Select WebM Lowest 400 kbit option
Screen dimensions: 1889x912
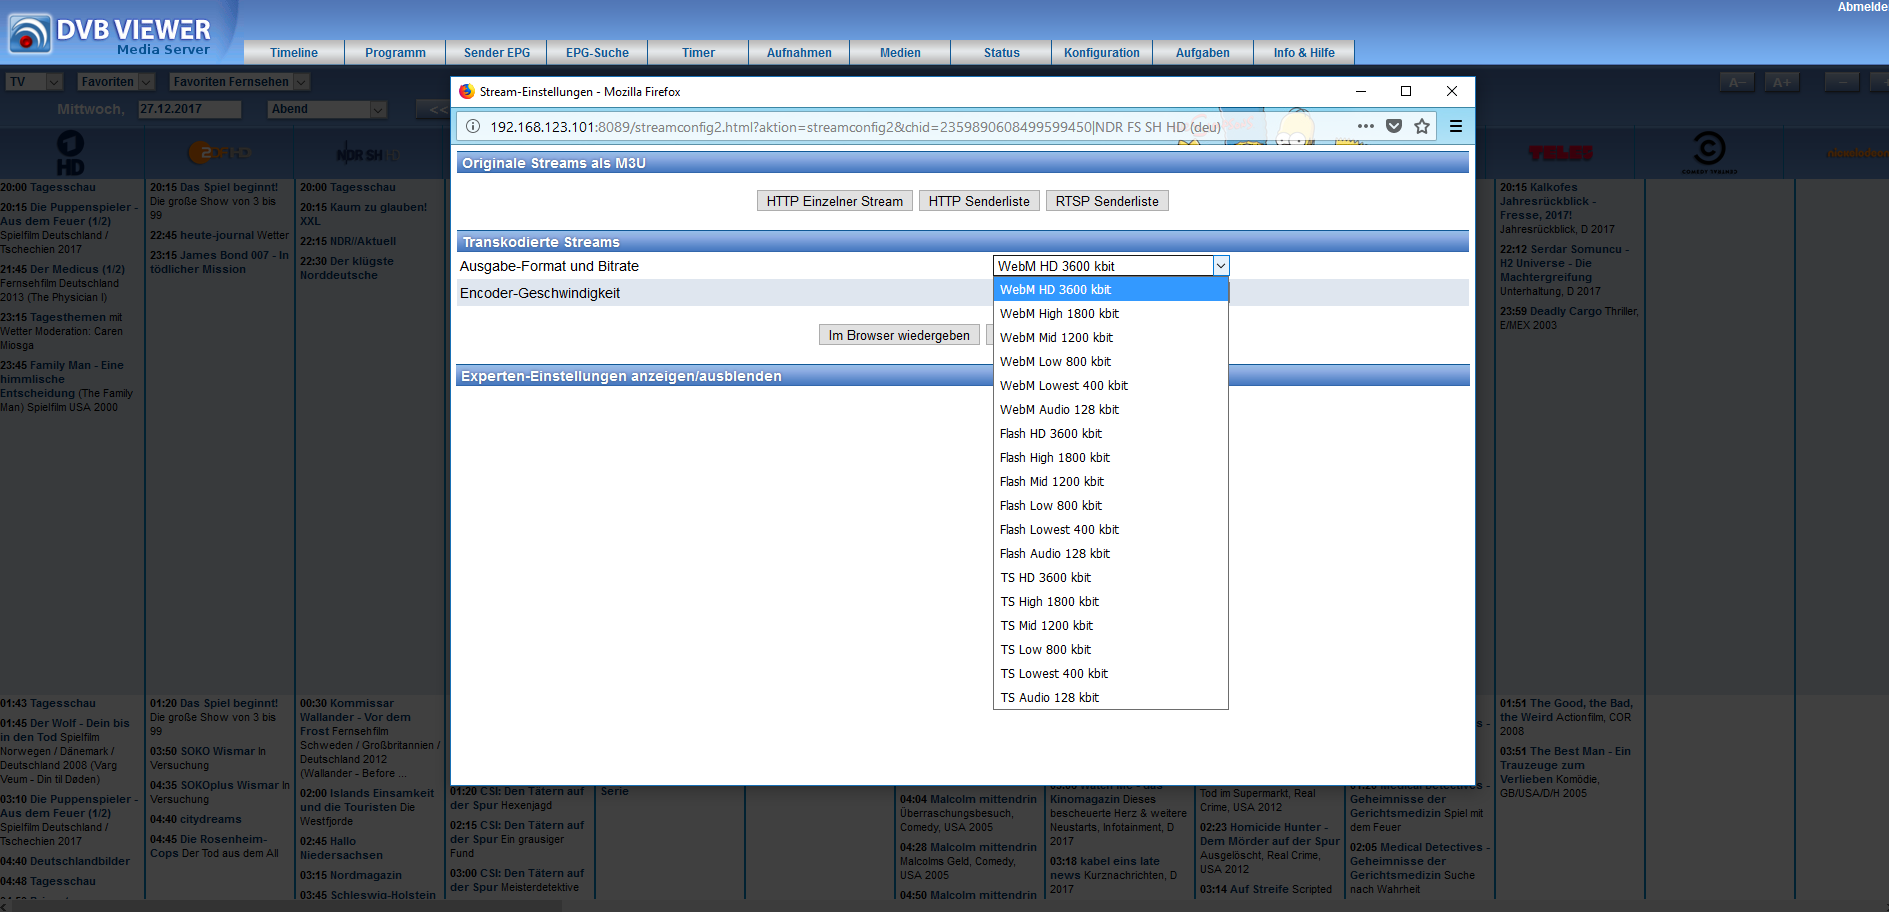coord(1110,385)
